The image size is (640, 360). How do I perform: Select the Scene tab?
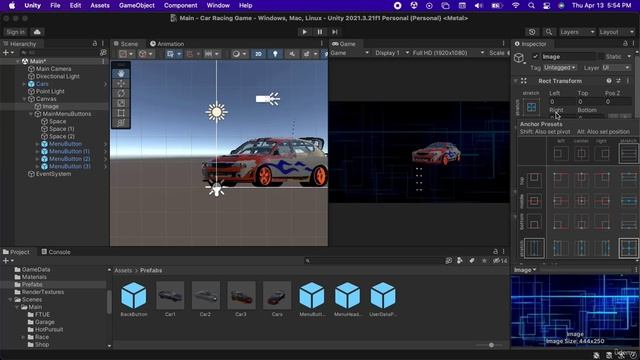coord(126,44)
